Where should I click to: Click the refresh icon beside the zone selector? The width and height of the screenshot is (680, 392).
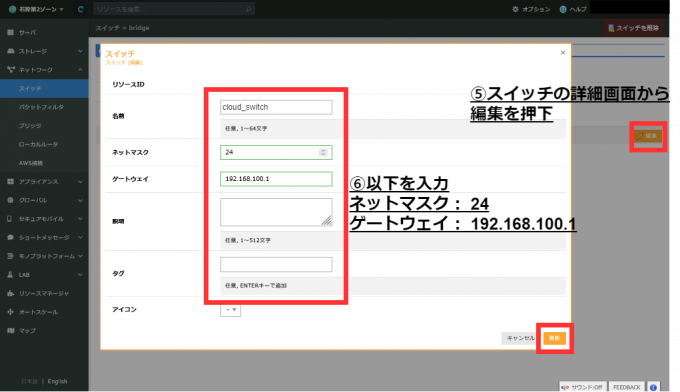(81, 9)
